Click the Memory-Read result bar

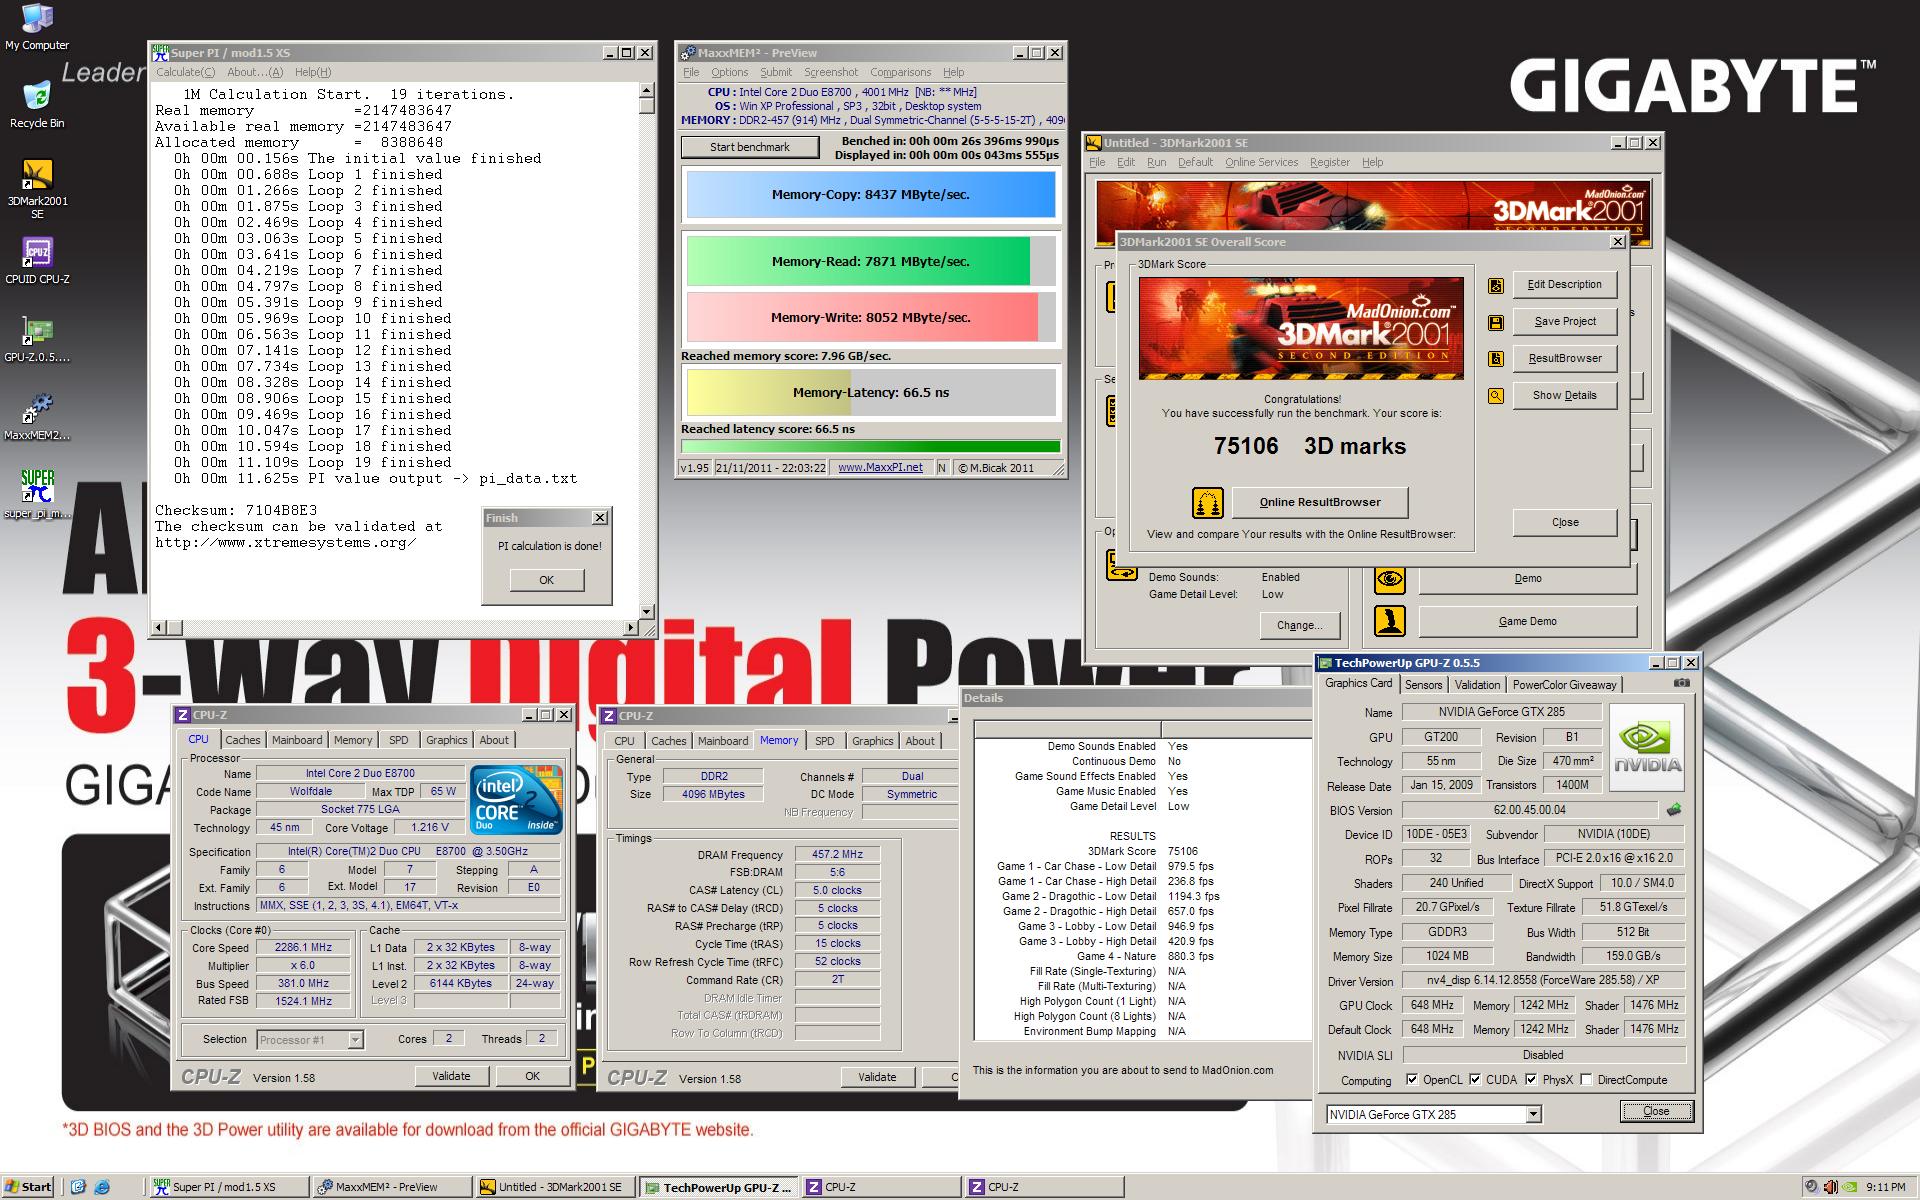871,262
